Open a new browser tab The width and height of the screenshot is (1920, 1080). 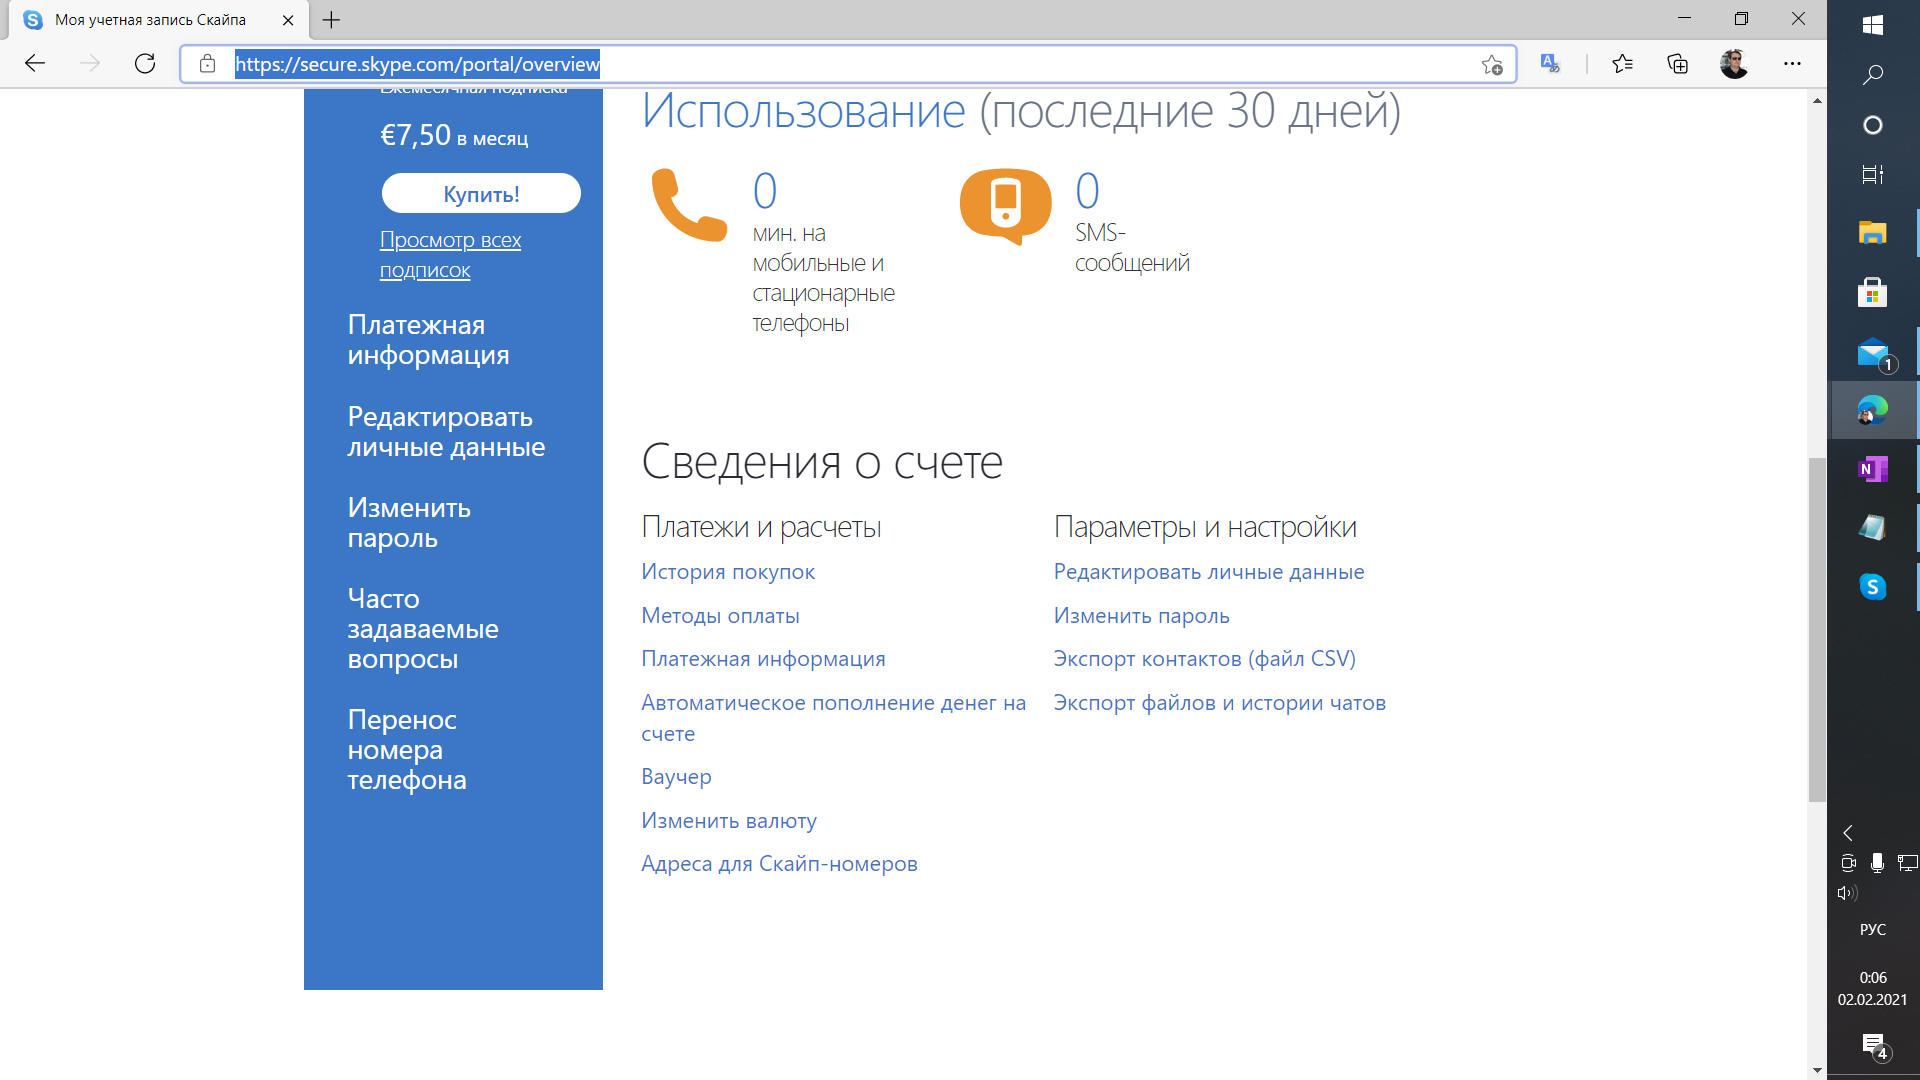(331, 20)
